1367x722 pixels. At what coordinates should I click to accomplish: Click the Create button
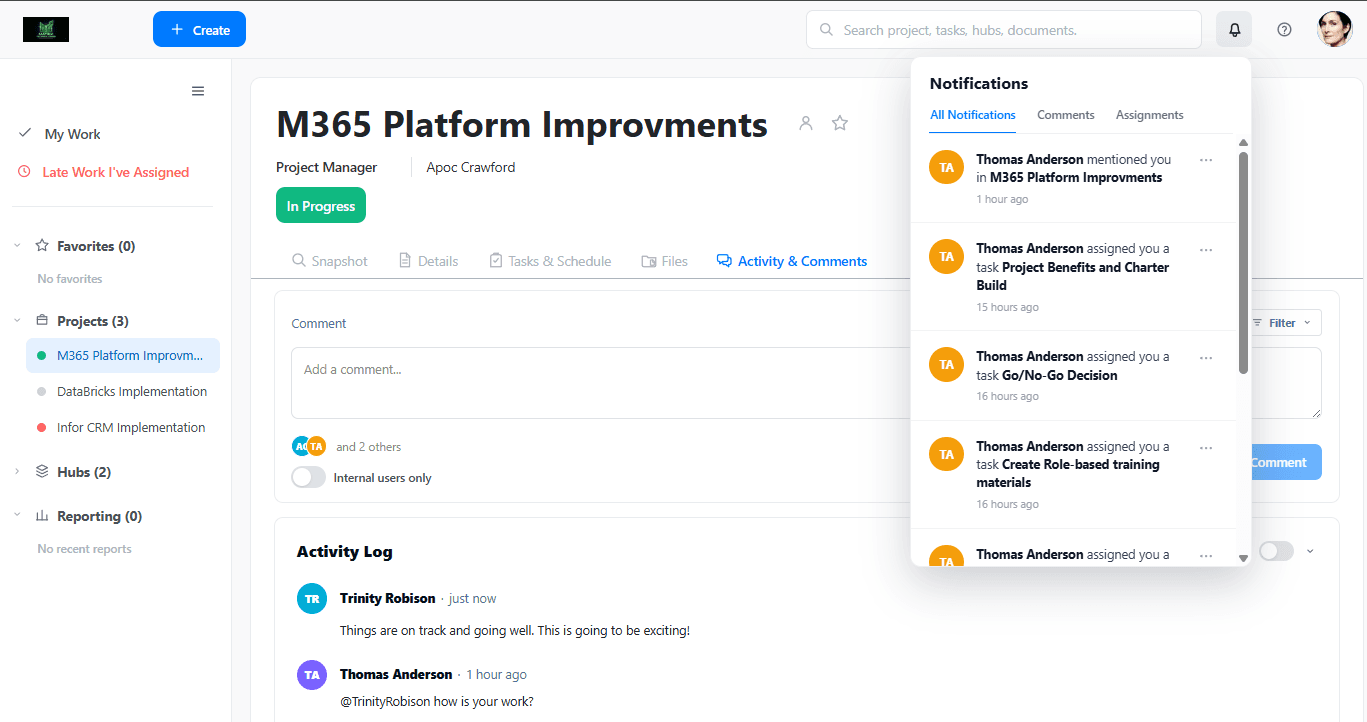point(199,29)
